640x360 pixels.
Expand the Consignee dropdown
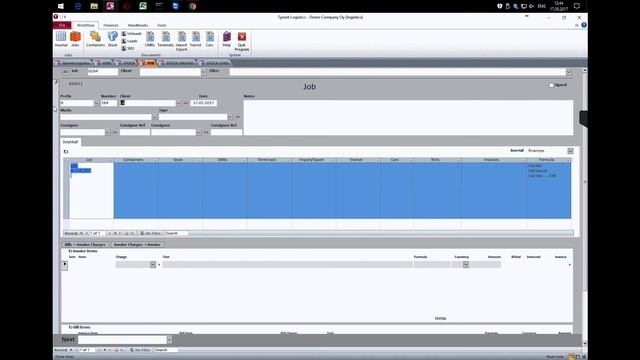coord(199,132)
